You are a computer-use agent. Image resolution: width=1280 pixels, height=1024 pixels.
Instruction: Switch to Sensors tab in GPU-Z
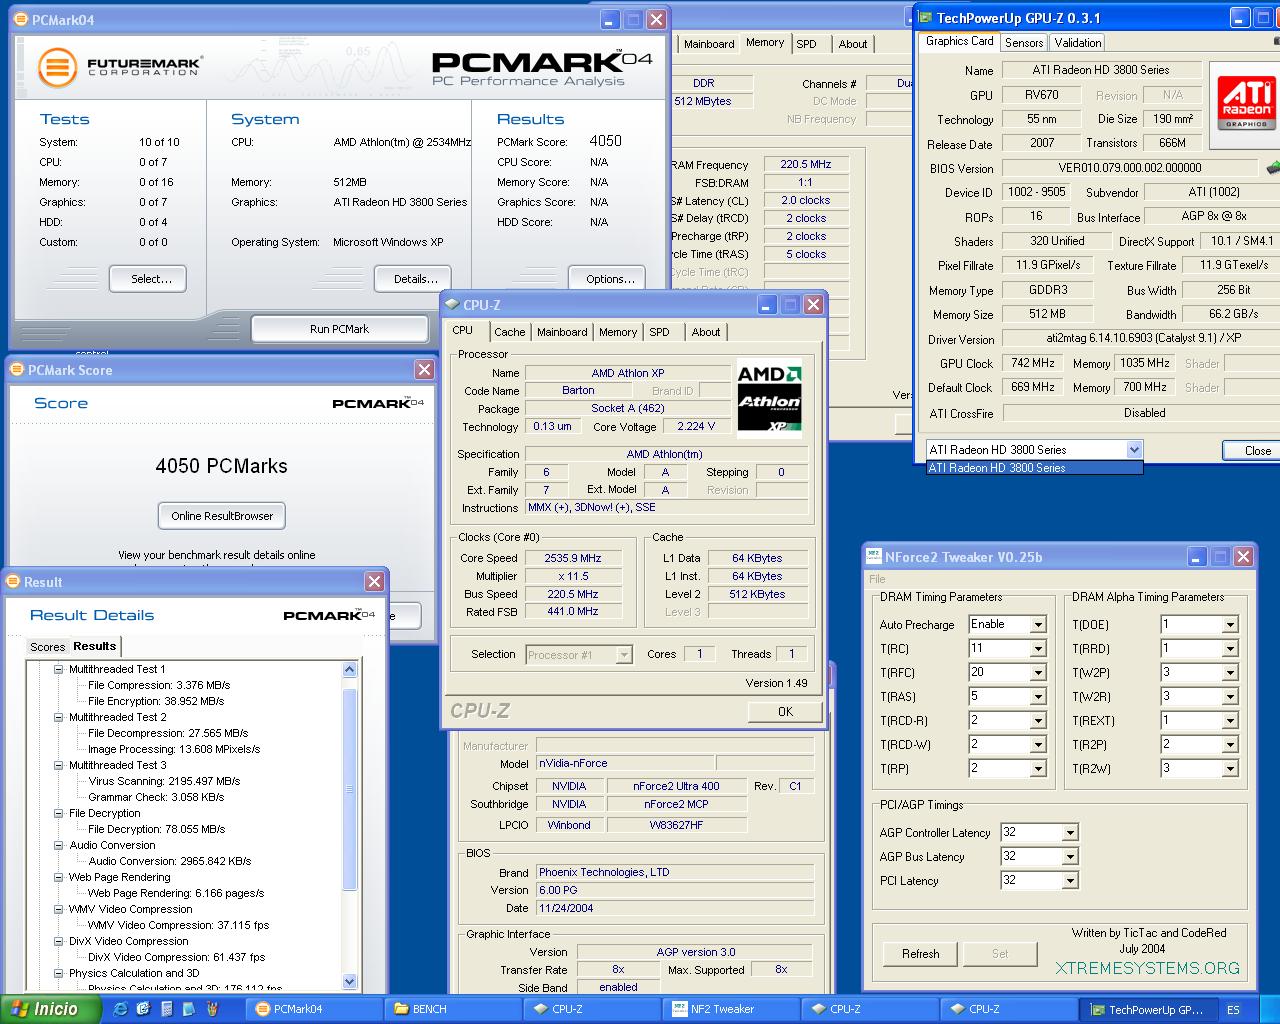(x=1024, y=42)
